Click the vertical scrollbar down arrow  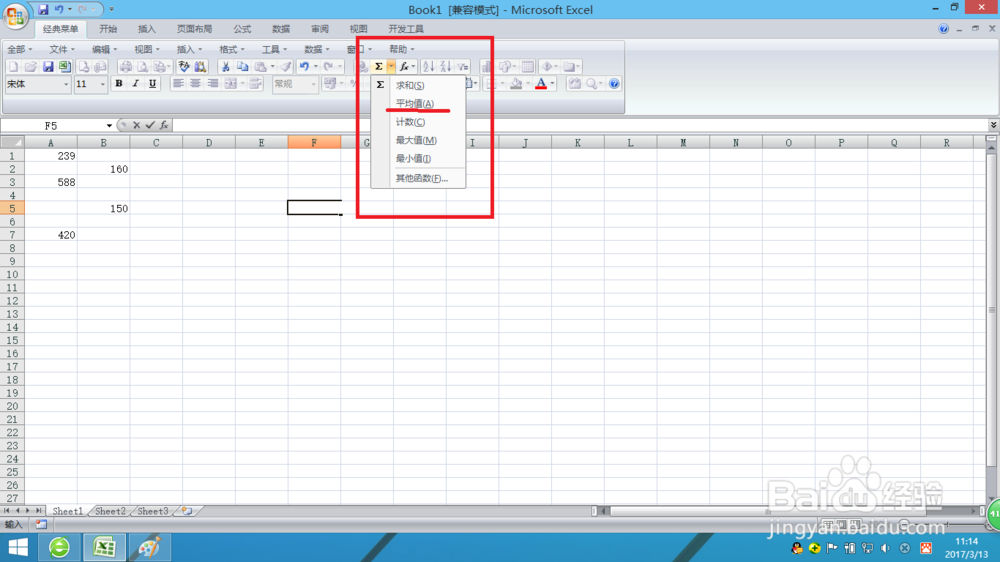[991, 499]
